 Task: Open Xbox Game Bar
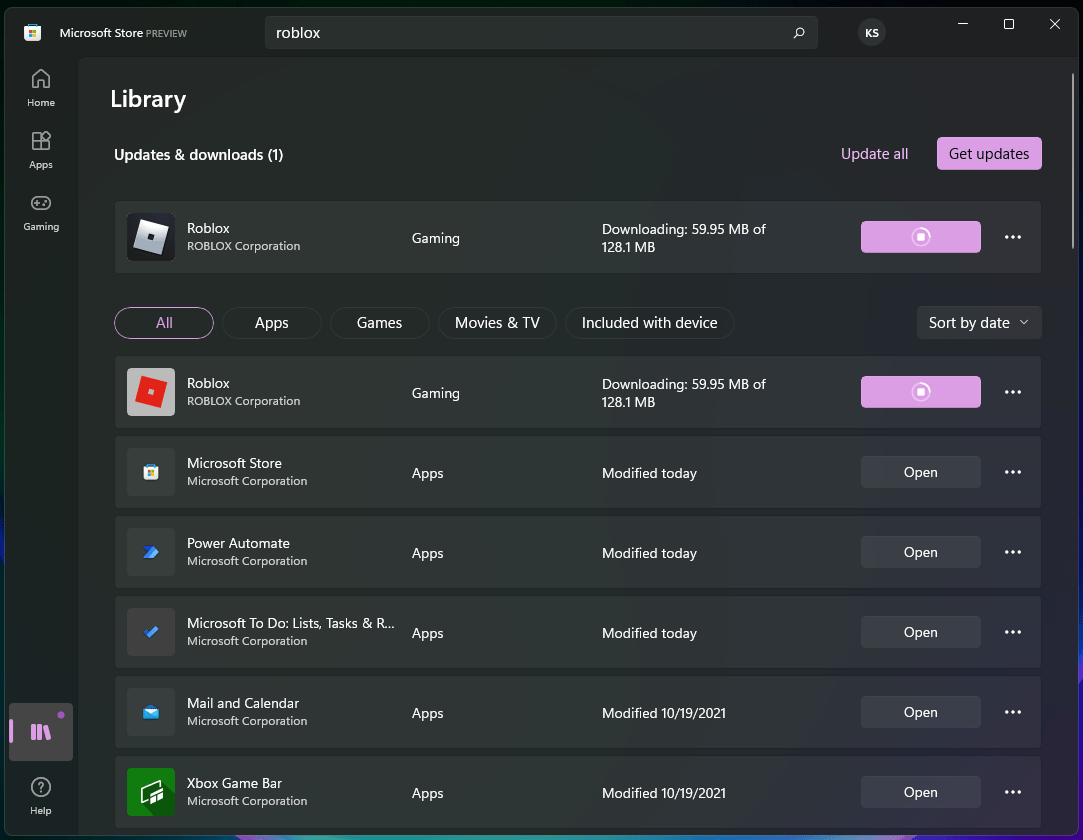[x=920, y=792]
